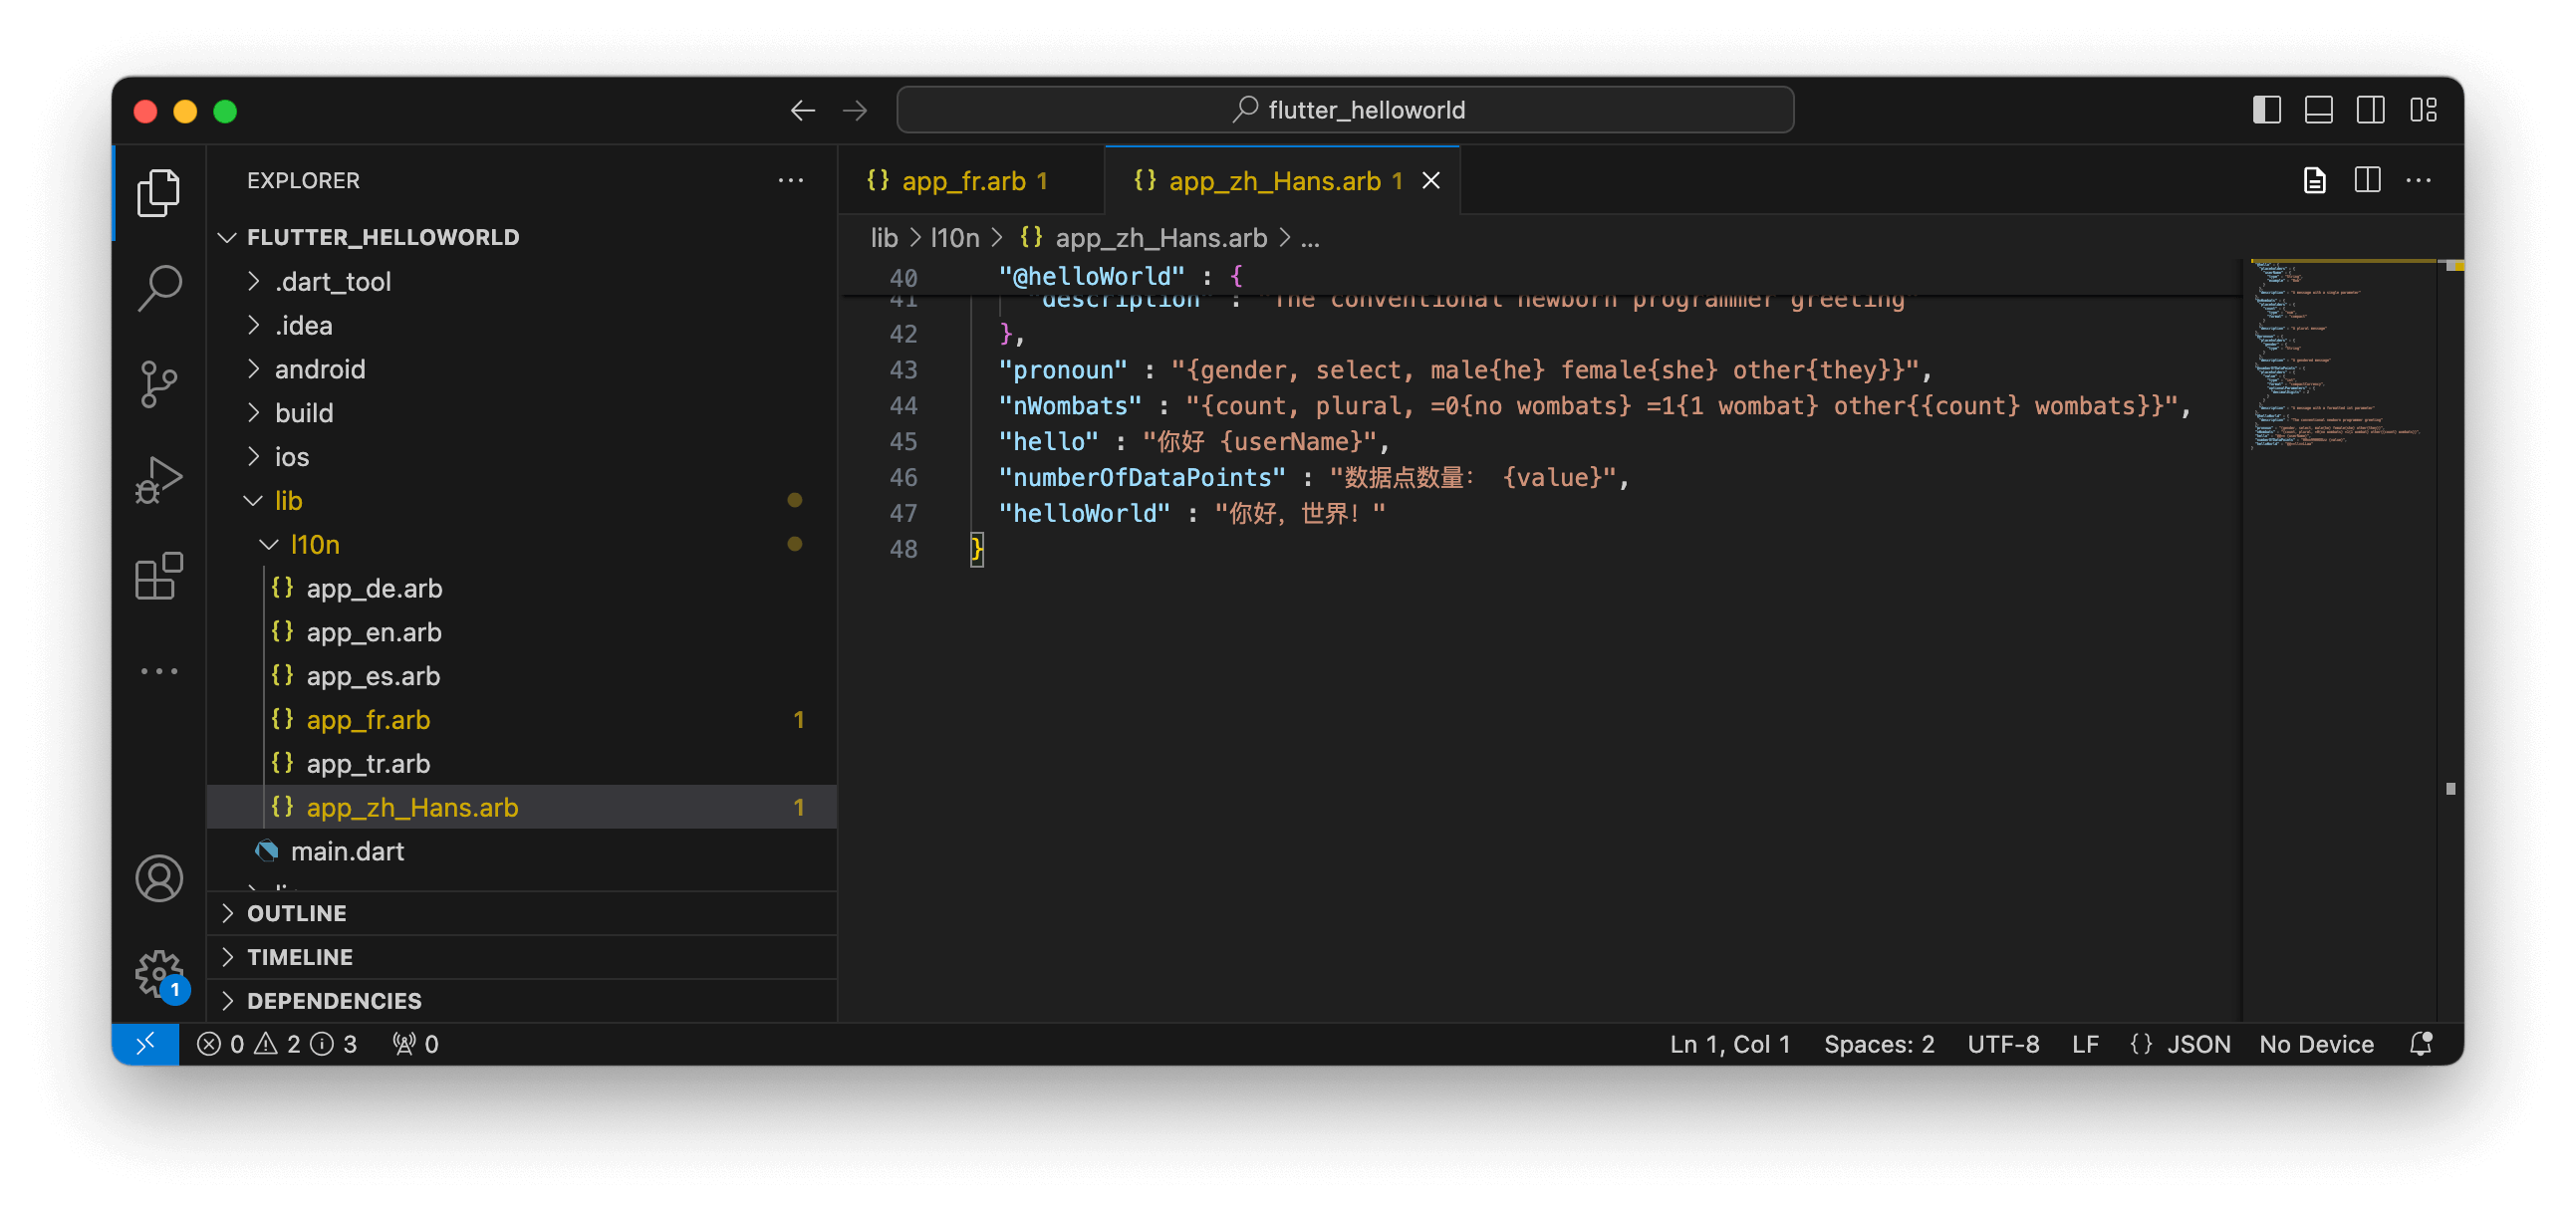
Task: Click the ports forwarded radio indicator
Action: click(415, 1043)
